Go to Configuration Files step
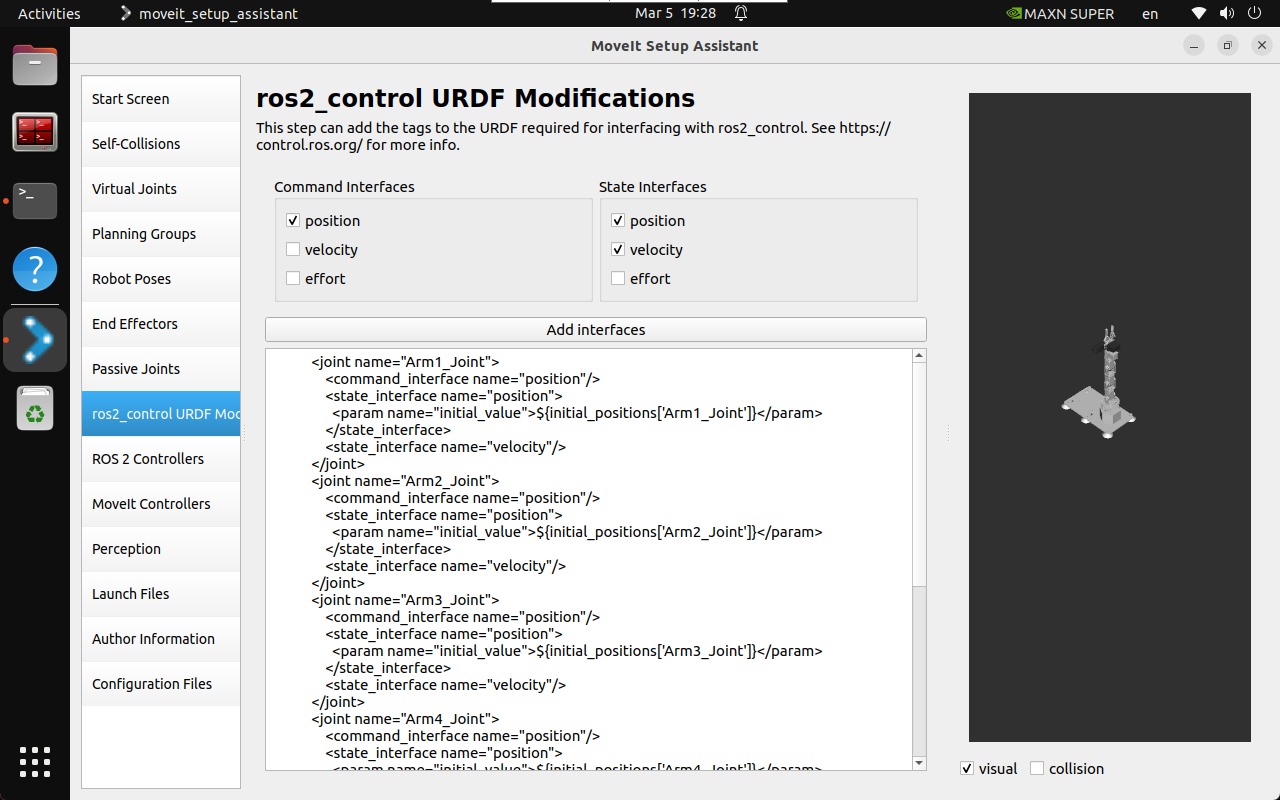Viewport: 1280px width, 800px height. (161, 684)
